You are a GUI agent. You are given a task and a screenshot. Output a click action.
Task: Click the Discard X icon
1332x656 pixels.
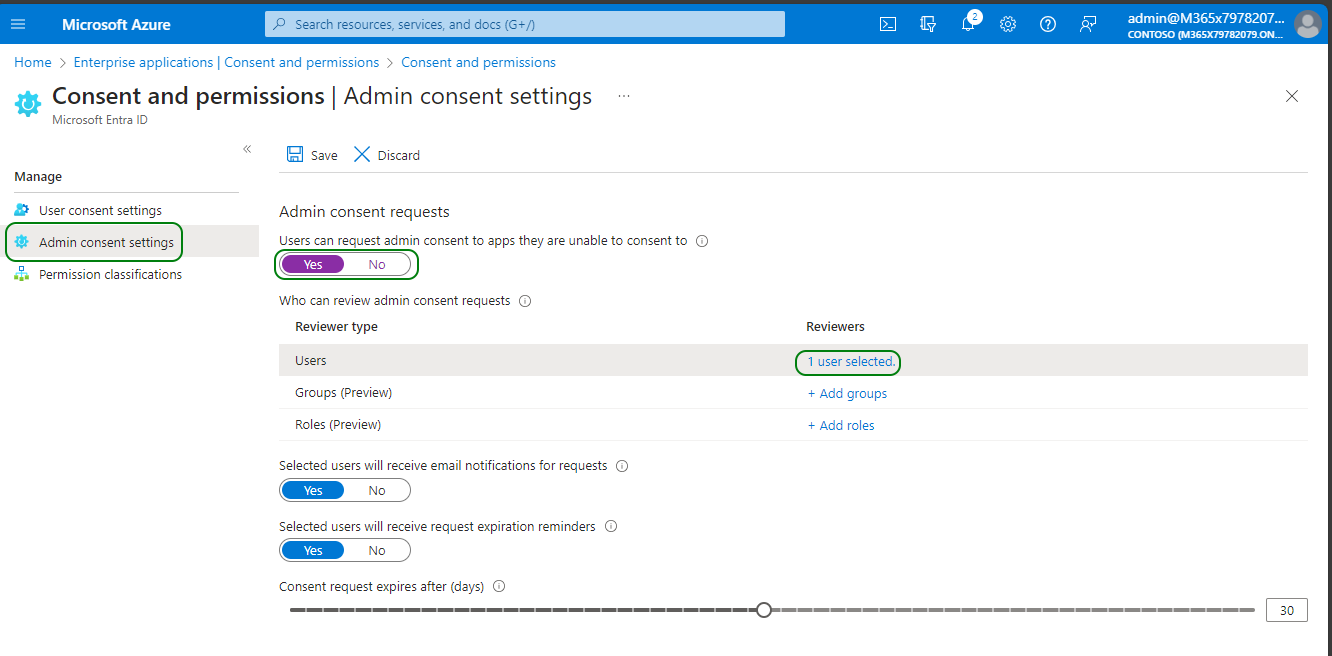(362, 154)
